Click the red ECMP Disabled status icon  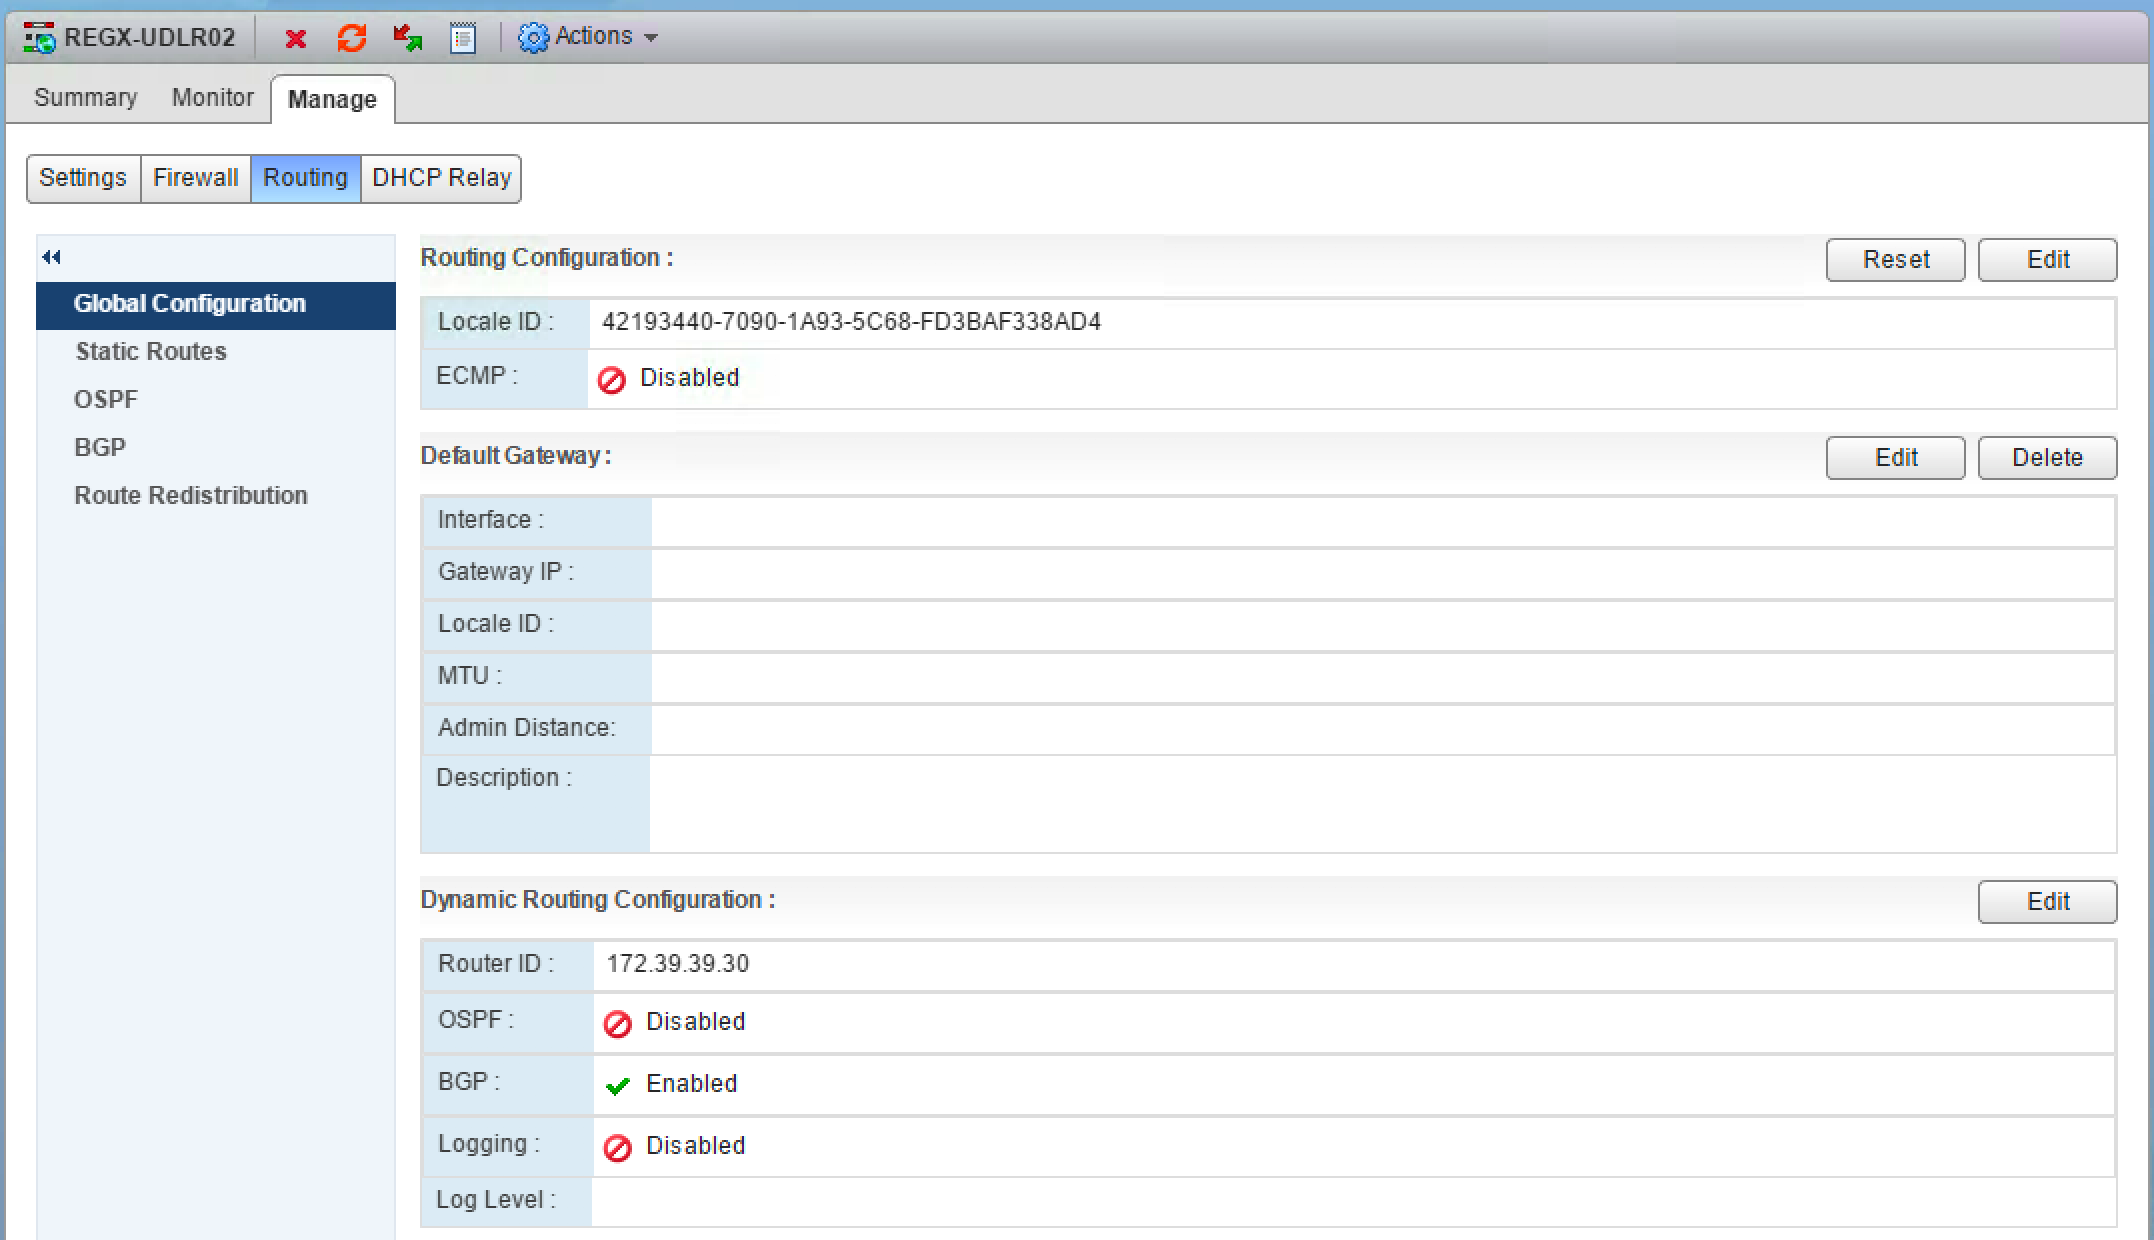tap(611, 379)
